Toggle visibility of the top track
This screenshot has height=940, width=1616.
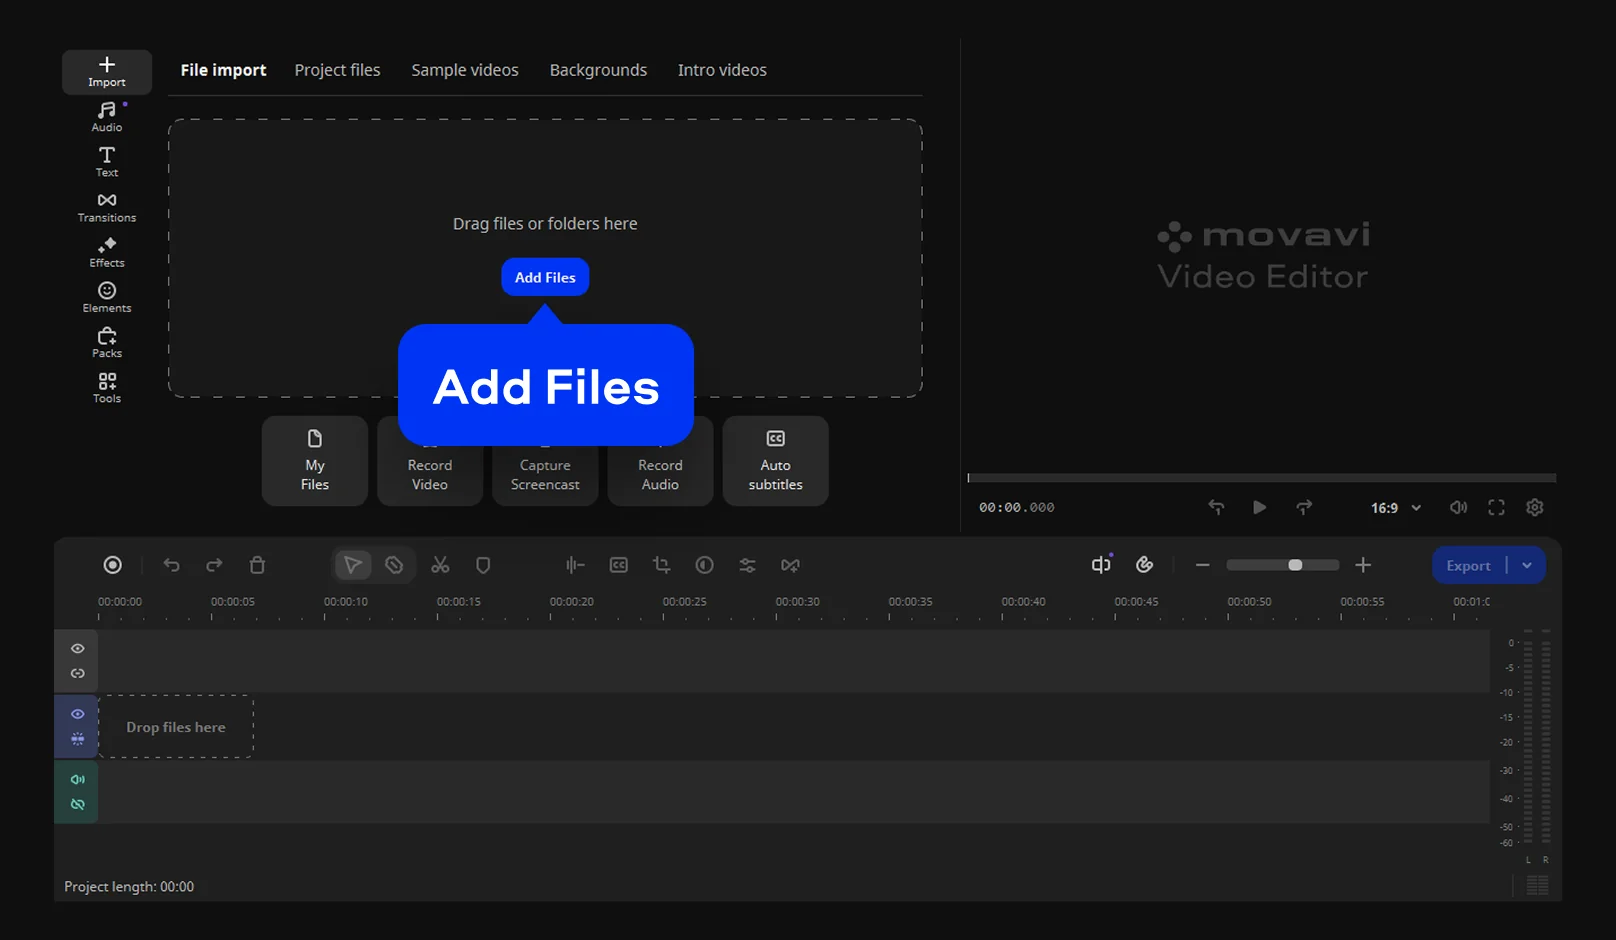coord(77,649)
